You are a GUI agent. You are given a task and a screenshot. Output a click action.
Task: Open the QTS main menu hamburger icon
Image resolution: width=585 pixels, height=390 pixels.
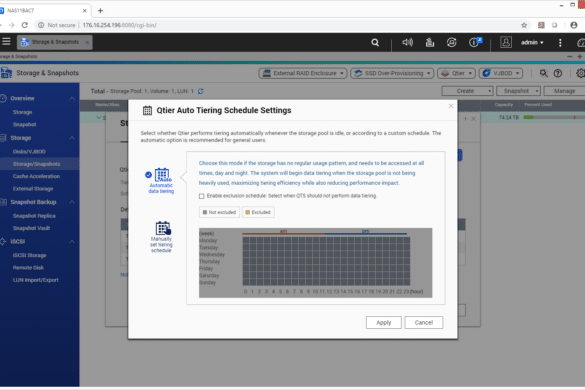(x=6, y=42)
